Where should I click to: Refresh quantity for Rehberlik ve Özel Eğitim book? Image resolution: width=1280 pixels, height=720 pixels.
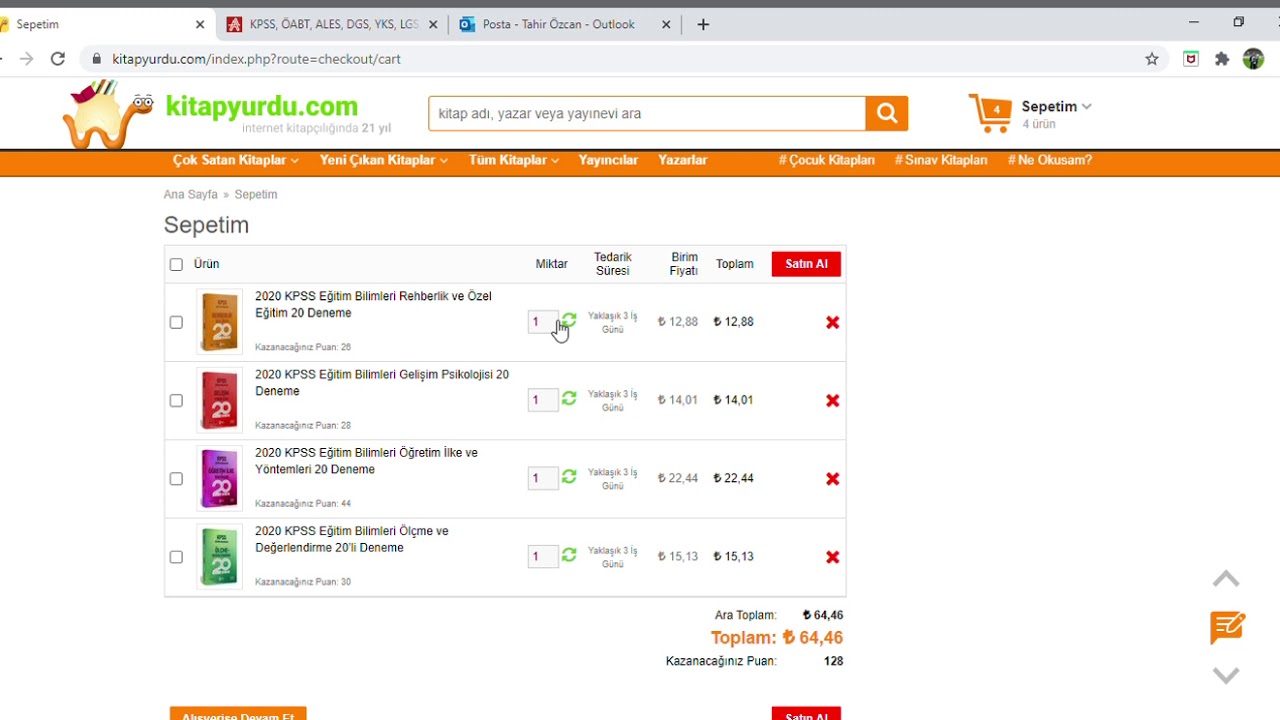click(569, 321)
